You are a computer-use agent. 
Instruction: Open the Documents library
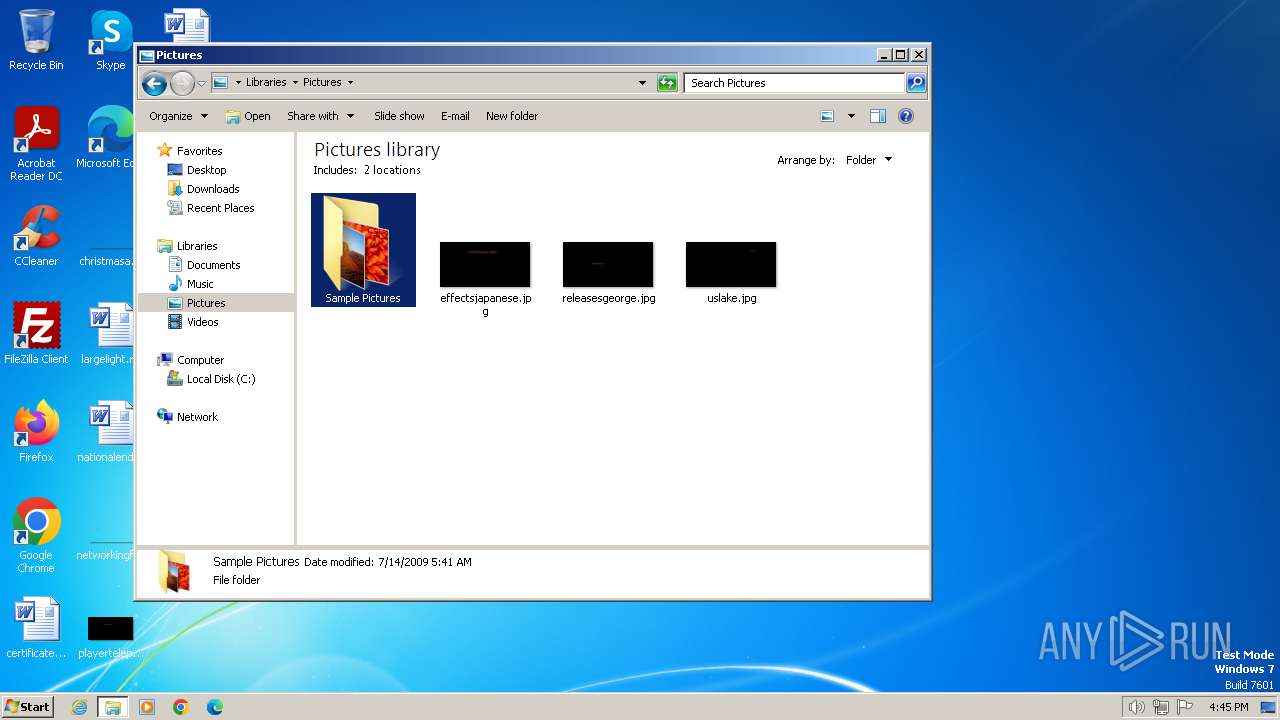pos(213,265)
